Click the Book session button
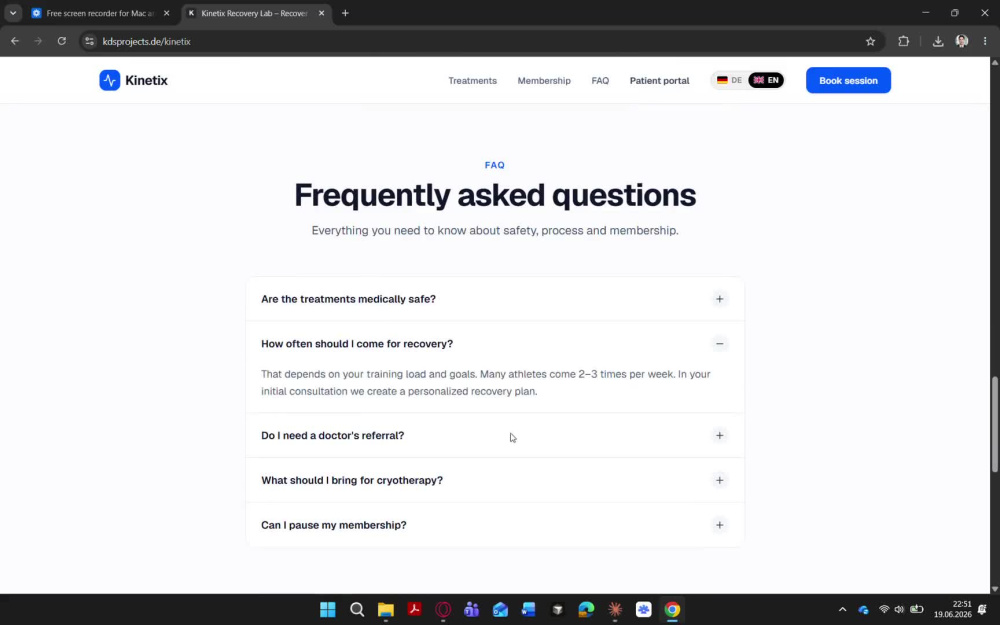Image resolution: width=1000 pixels, height=625 pixels. (x=848, y=80)
